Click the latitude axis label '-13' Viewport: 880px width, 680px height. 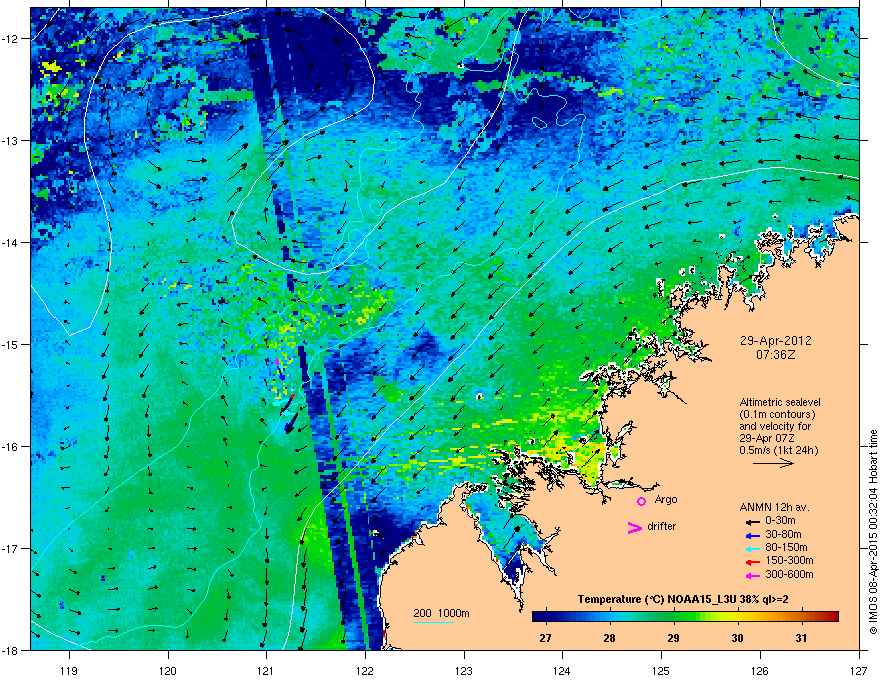tap(11, 141)
